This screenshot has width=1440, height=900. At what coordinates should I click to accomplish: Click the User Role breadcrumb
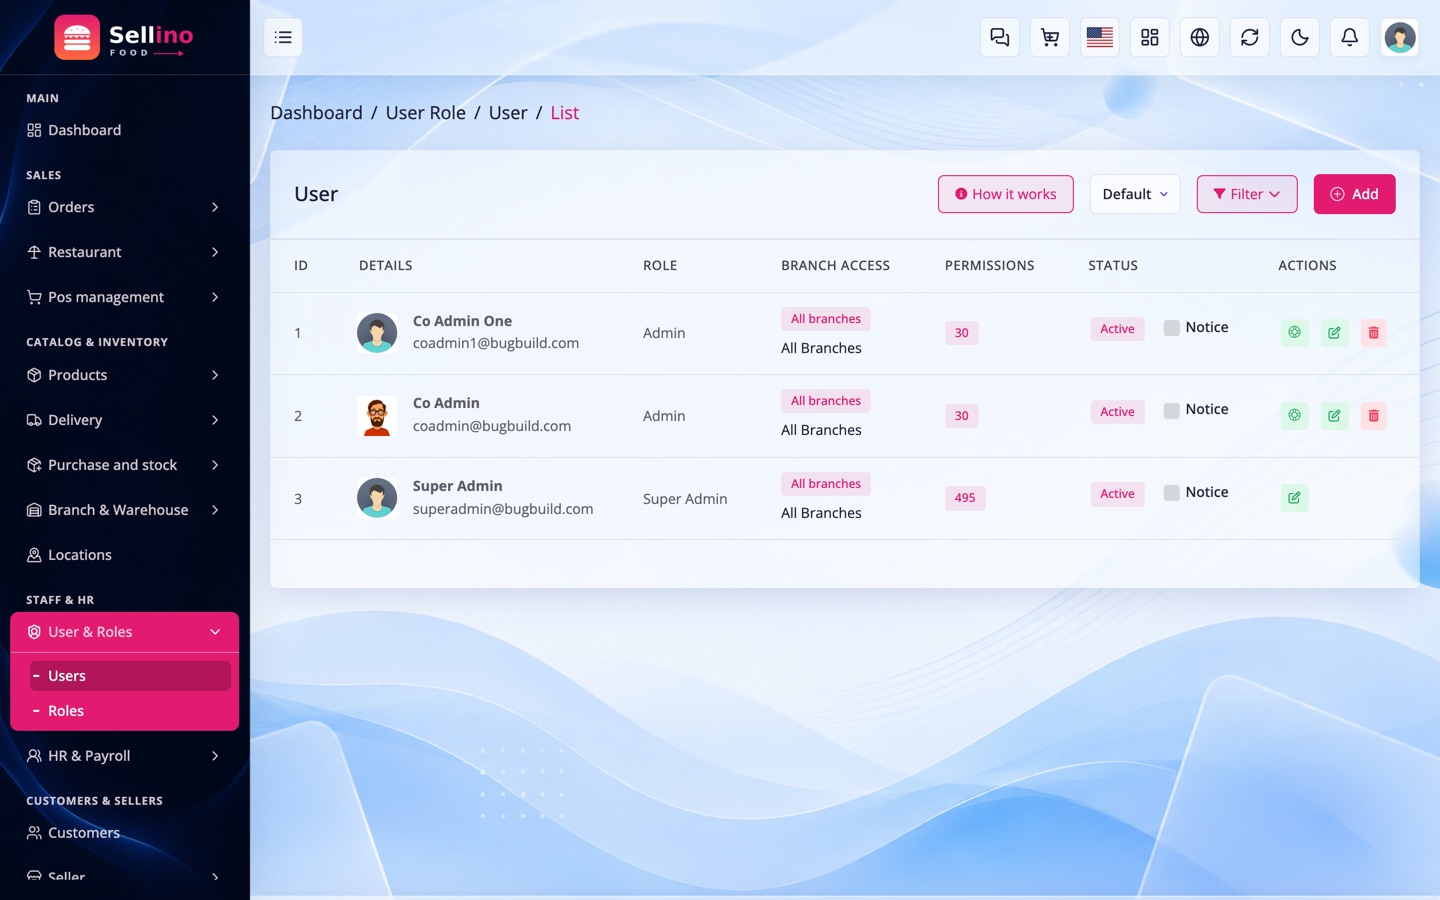426,113
